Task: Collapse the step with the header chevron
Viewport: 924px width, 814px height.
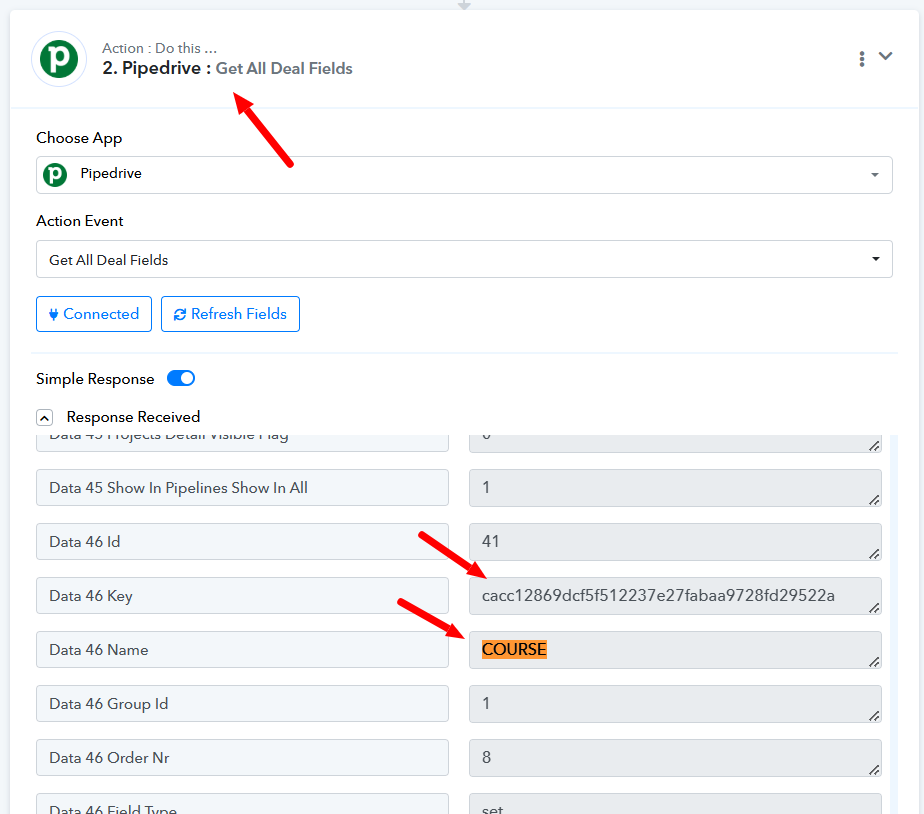Action: (x=885, y=56)
